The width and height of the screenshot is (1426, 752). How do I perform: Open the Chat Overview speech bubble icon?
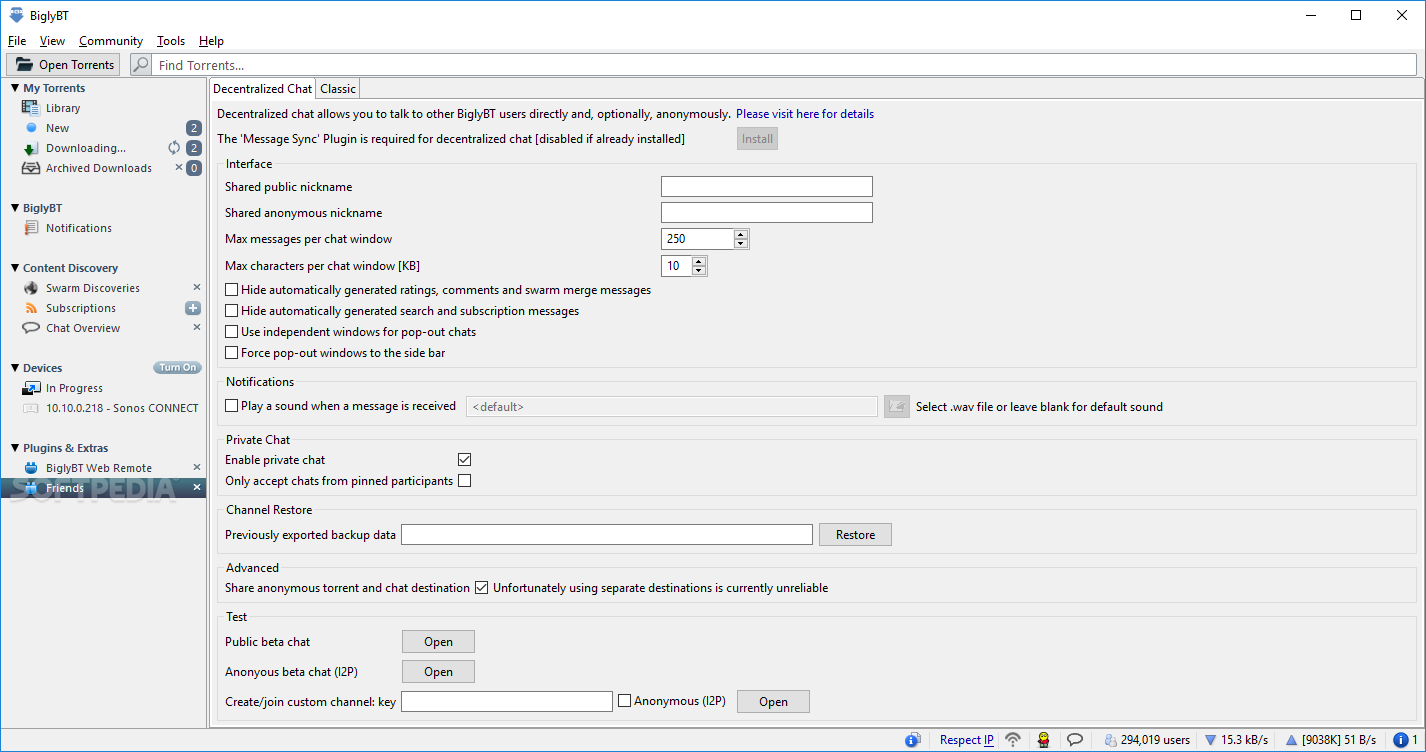pos(30,328)
